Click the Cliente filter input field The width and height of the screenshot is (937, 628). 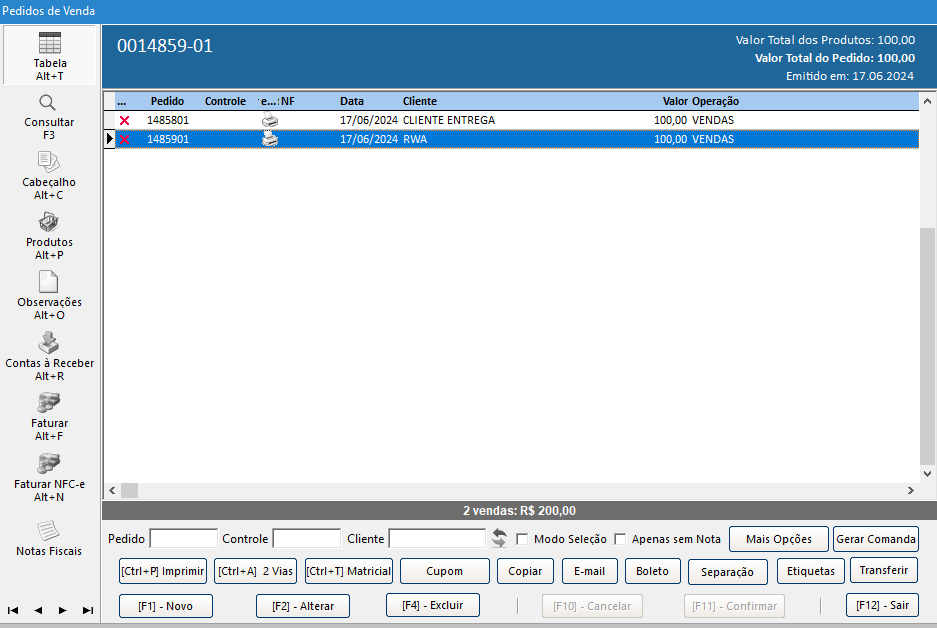(437, 538)
